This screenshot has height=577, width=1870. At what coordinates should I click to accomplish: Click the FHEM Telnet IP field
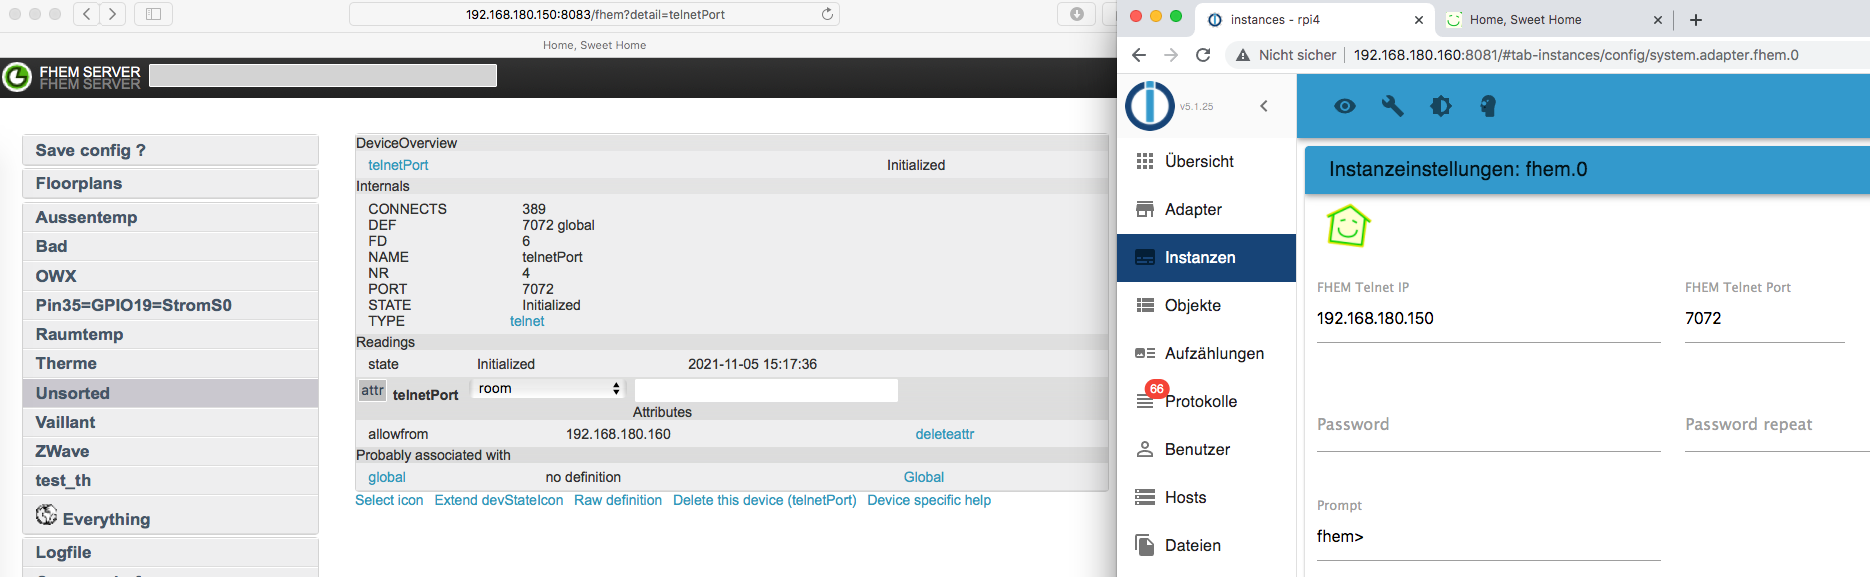(1488, 319)
